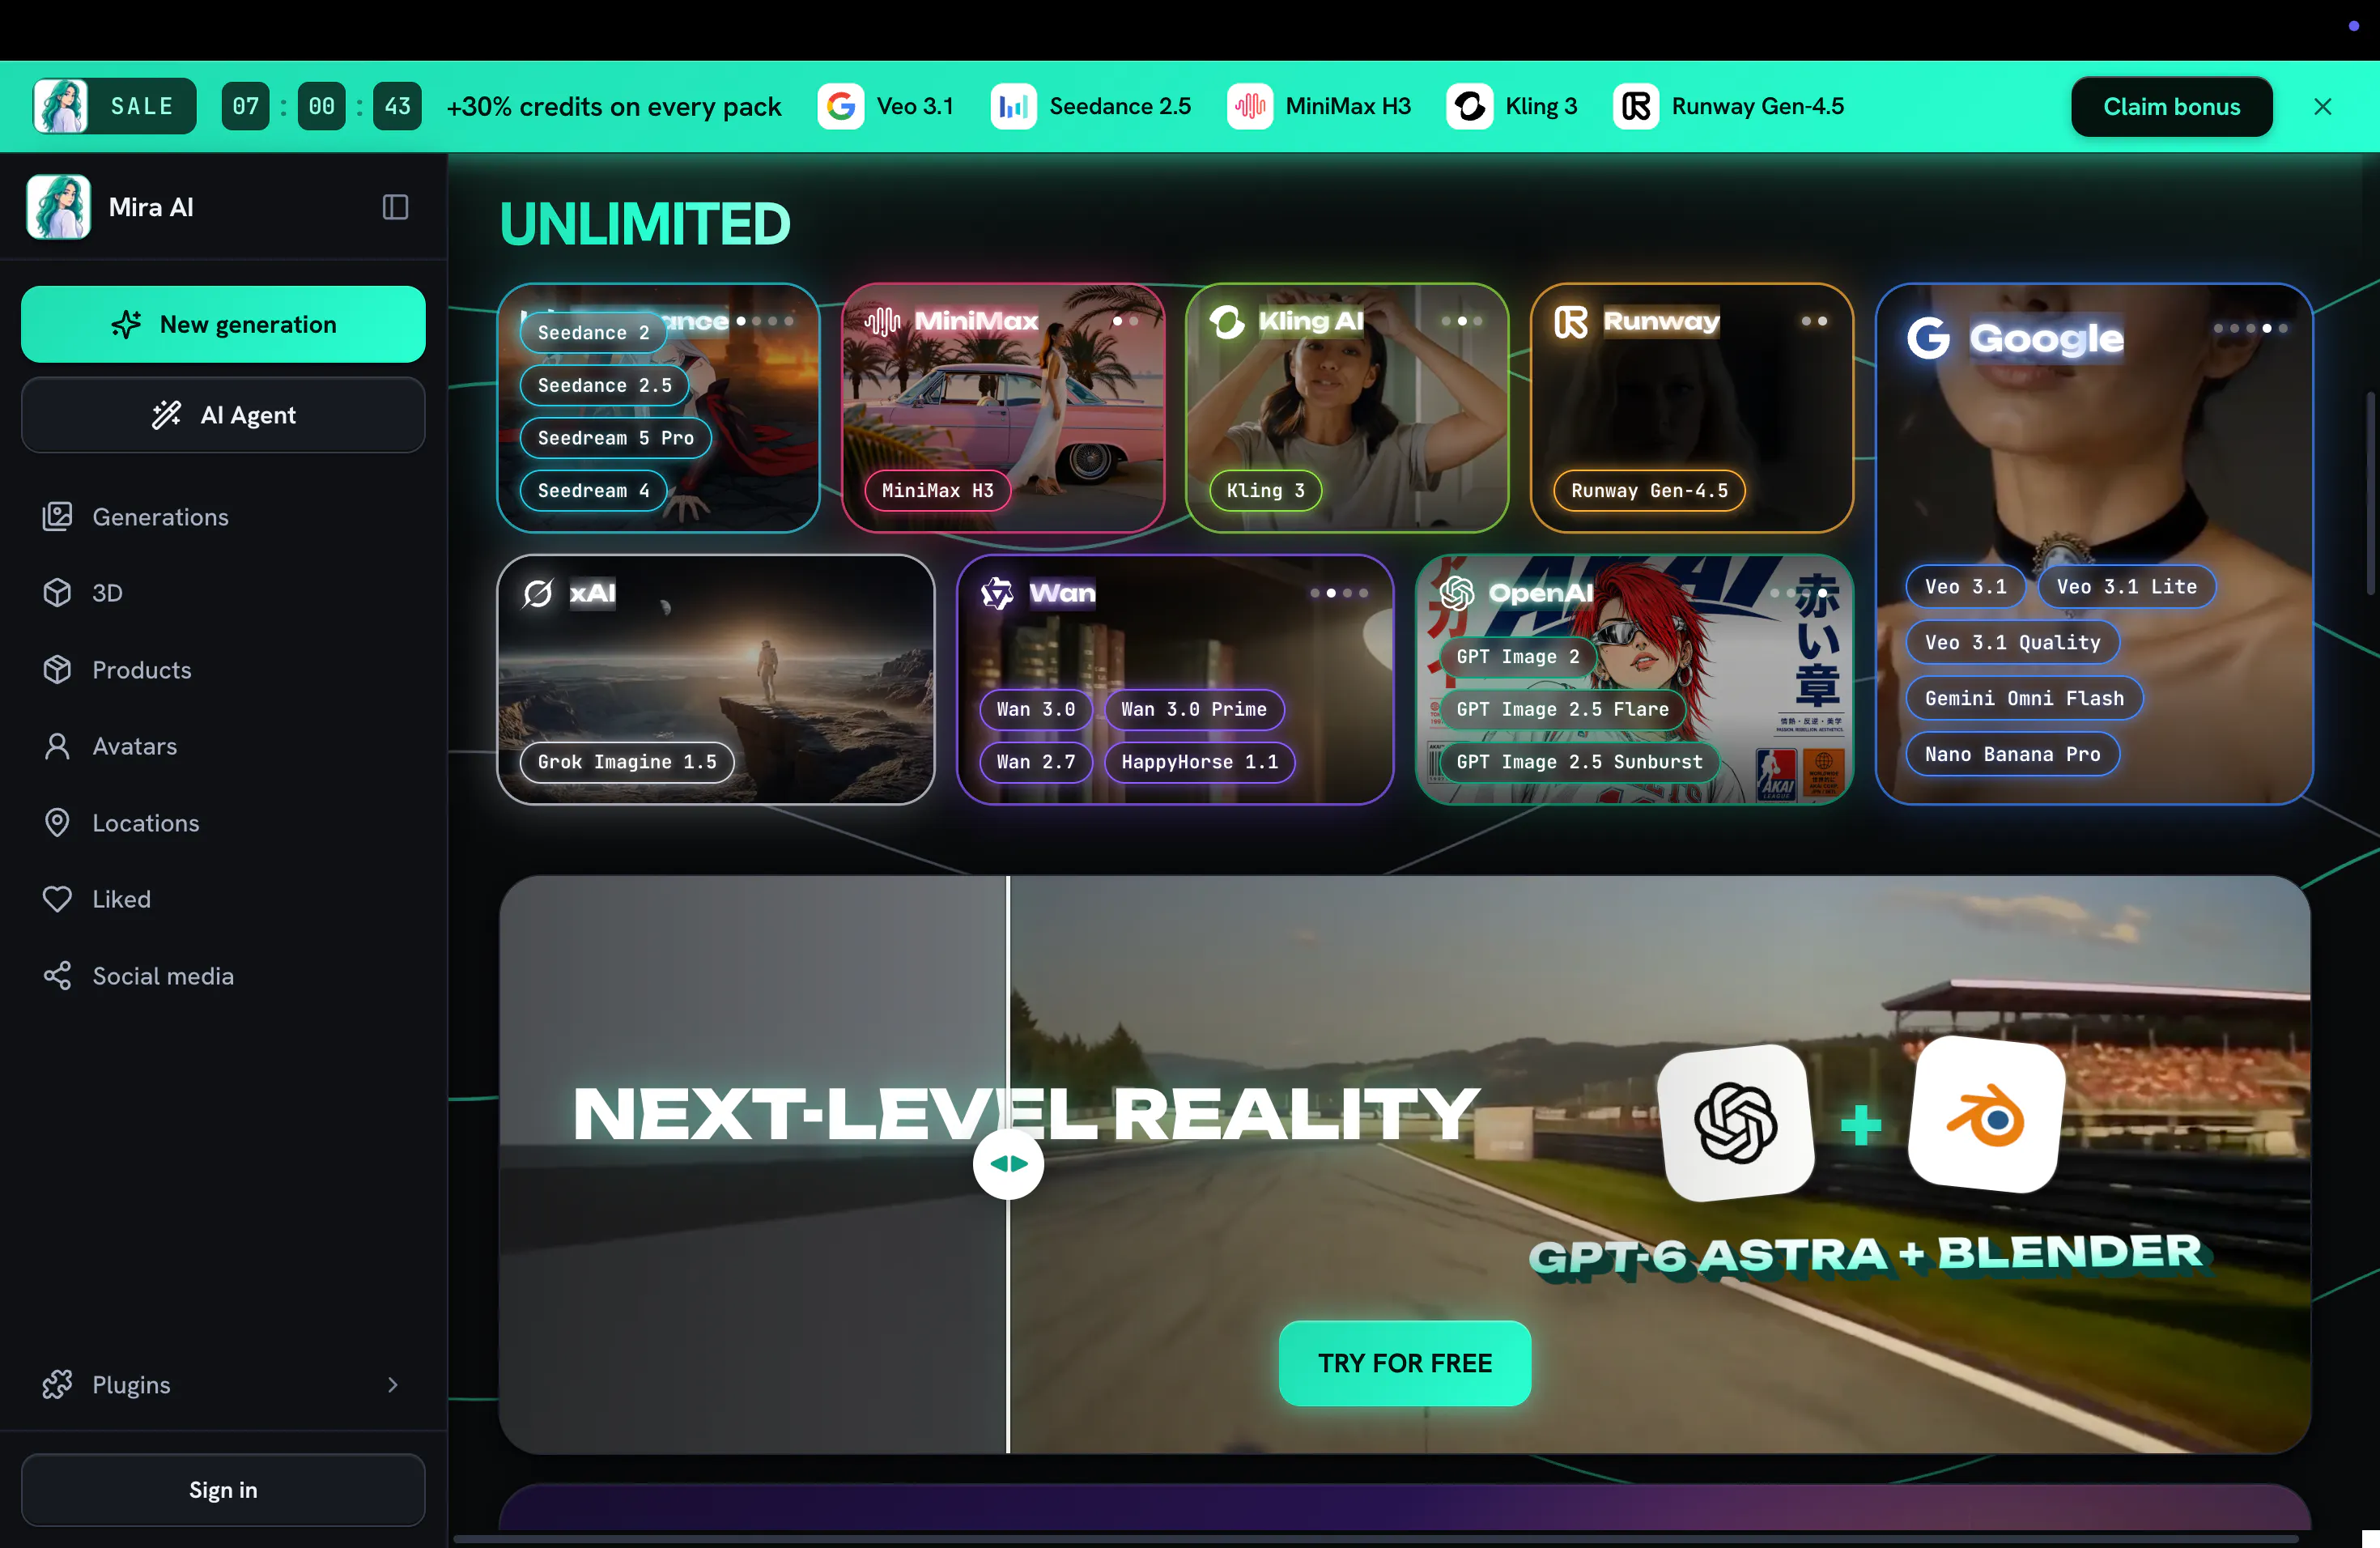Viewport: 2380px width, 1548px height.
Task: Close the sale banner
Action: [x=2323, y=106]
